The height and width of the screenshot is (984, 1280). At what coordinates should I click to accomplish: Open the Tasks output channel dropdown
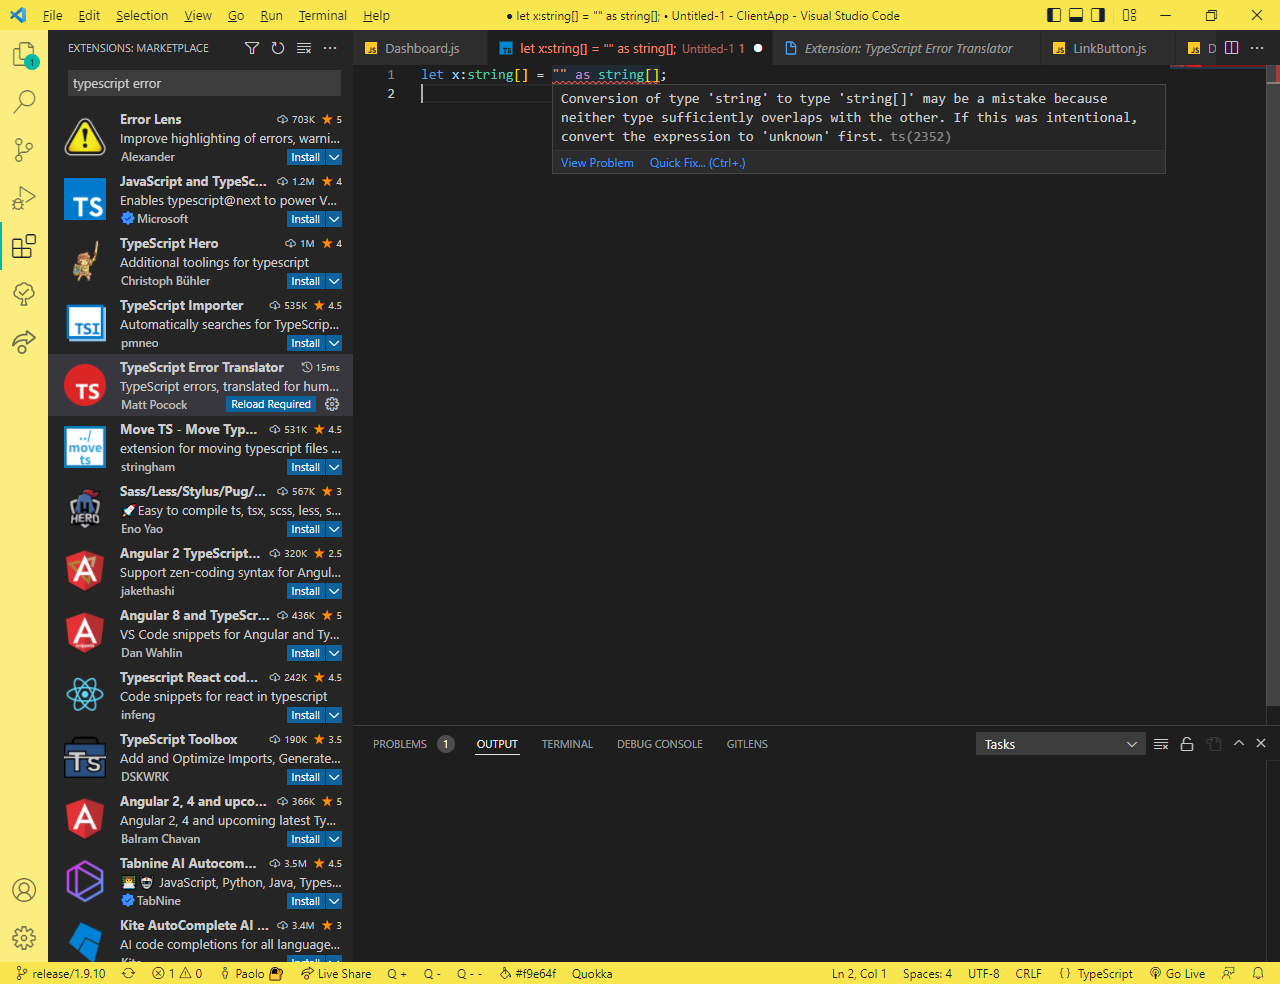point(1060,743)
